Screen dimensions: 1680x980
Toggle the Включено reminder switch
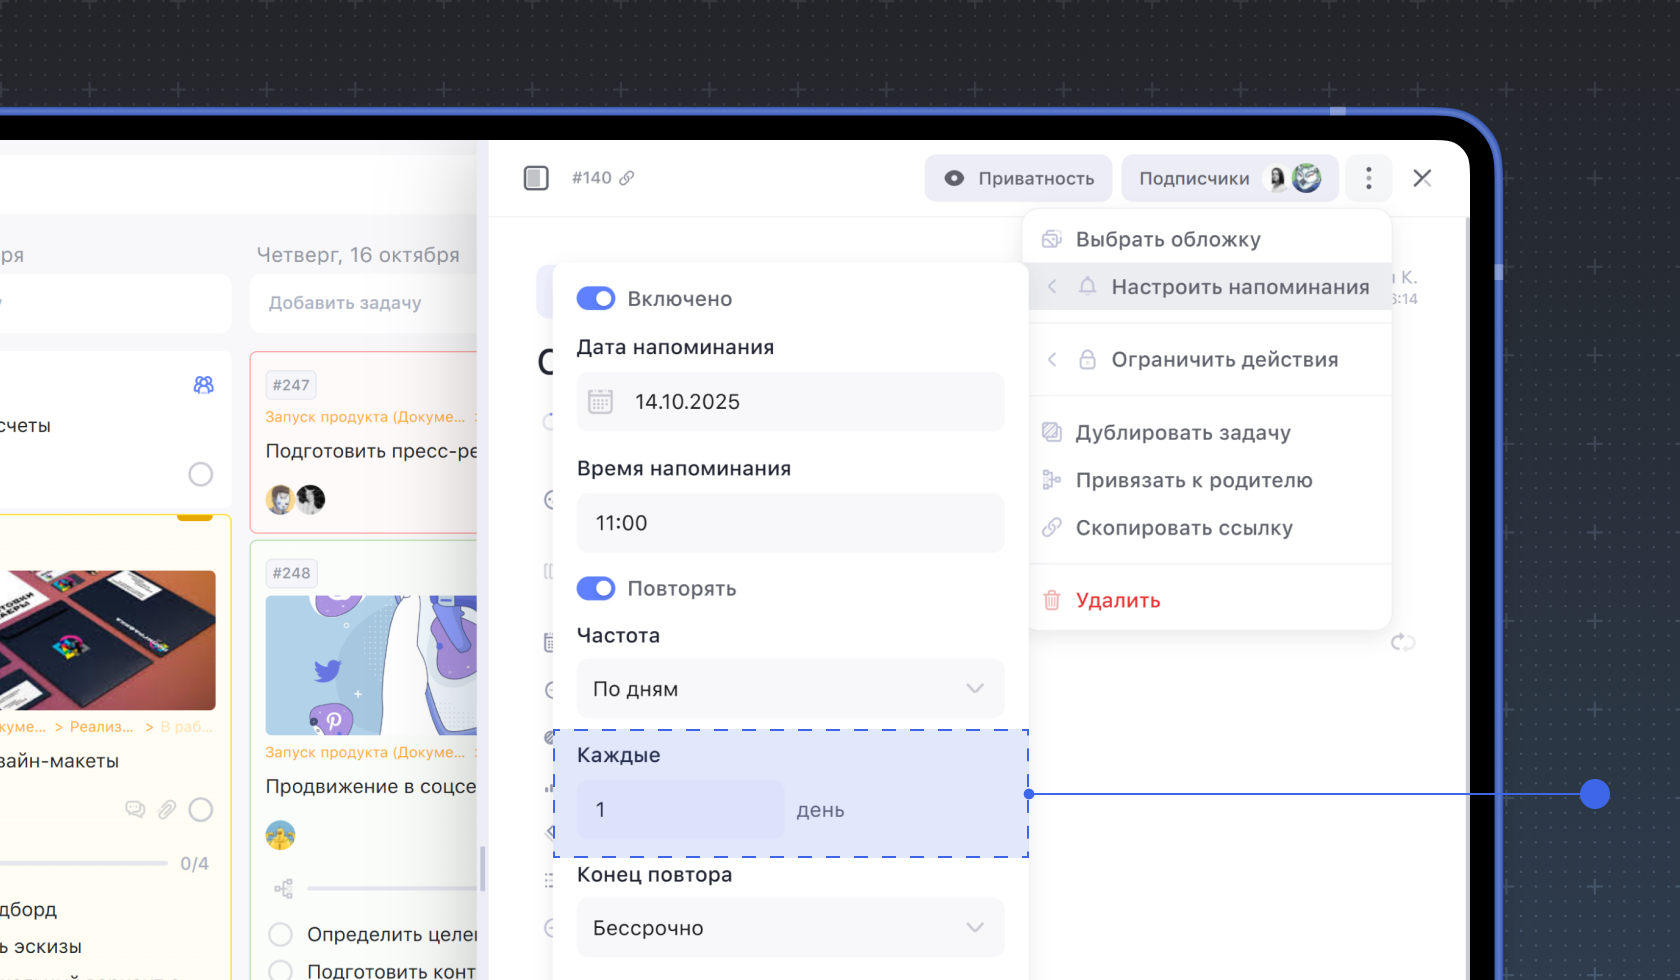pyautogui.click(x=596, y=299)
